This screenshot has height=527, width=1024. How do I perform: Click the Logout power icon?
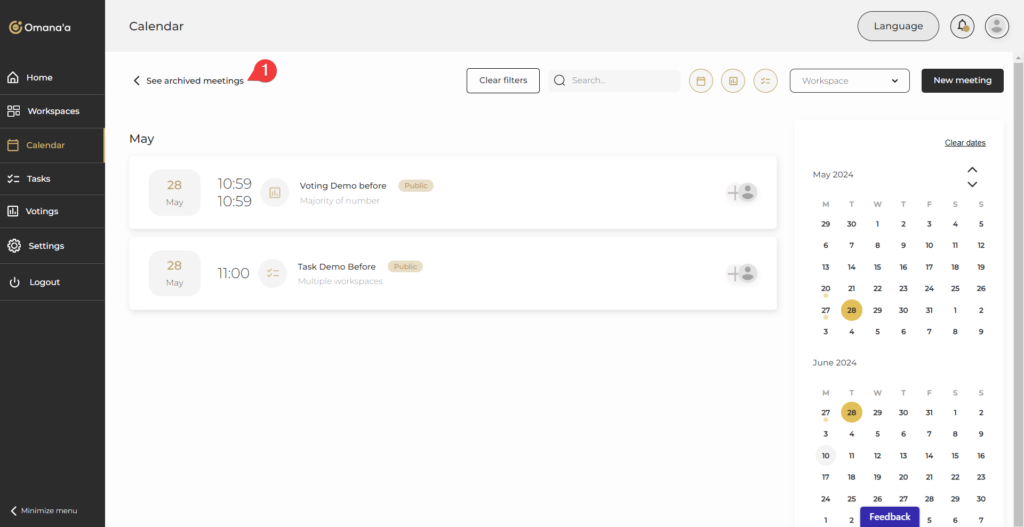14,282
